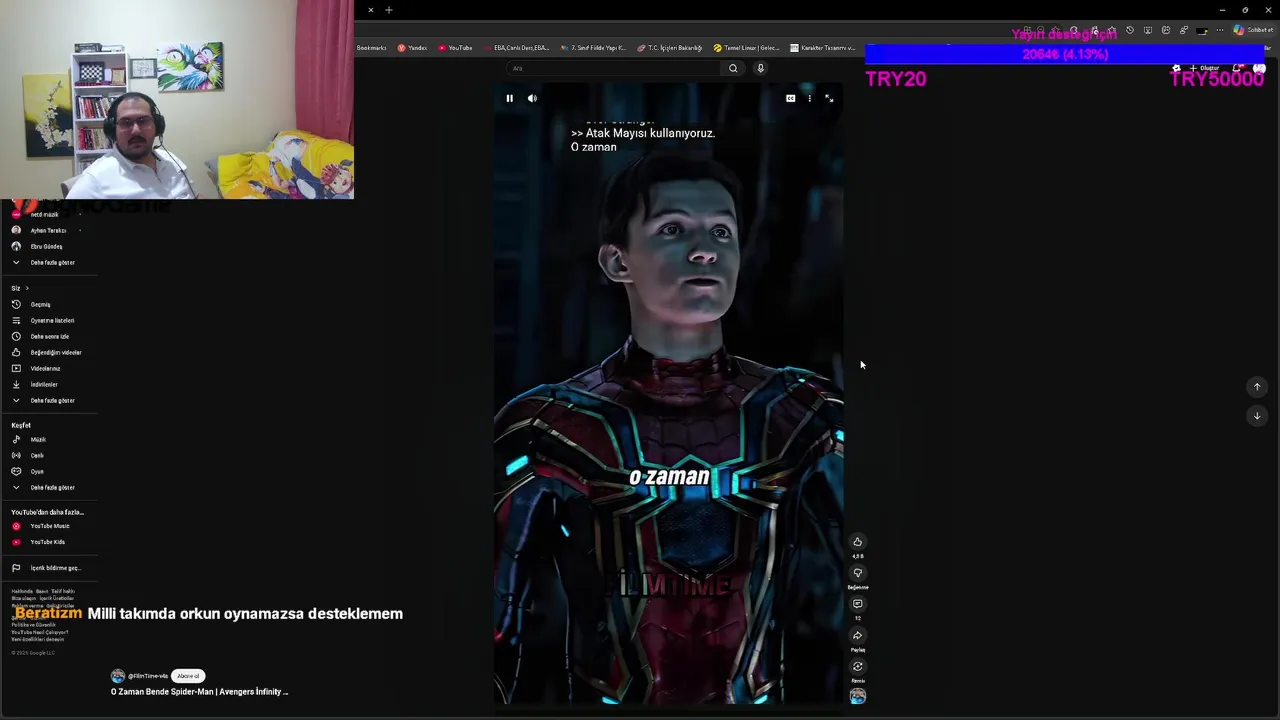This screenshot has height=720, width=1280.
Task: Dislike the Short with thumbs down
Action: (857, 573)
